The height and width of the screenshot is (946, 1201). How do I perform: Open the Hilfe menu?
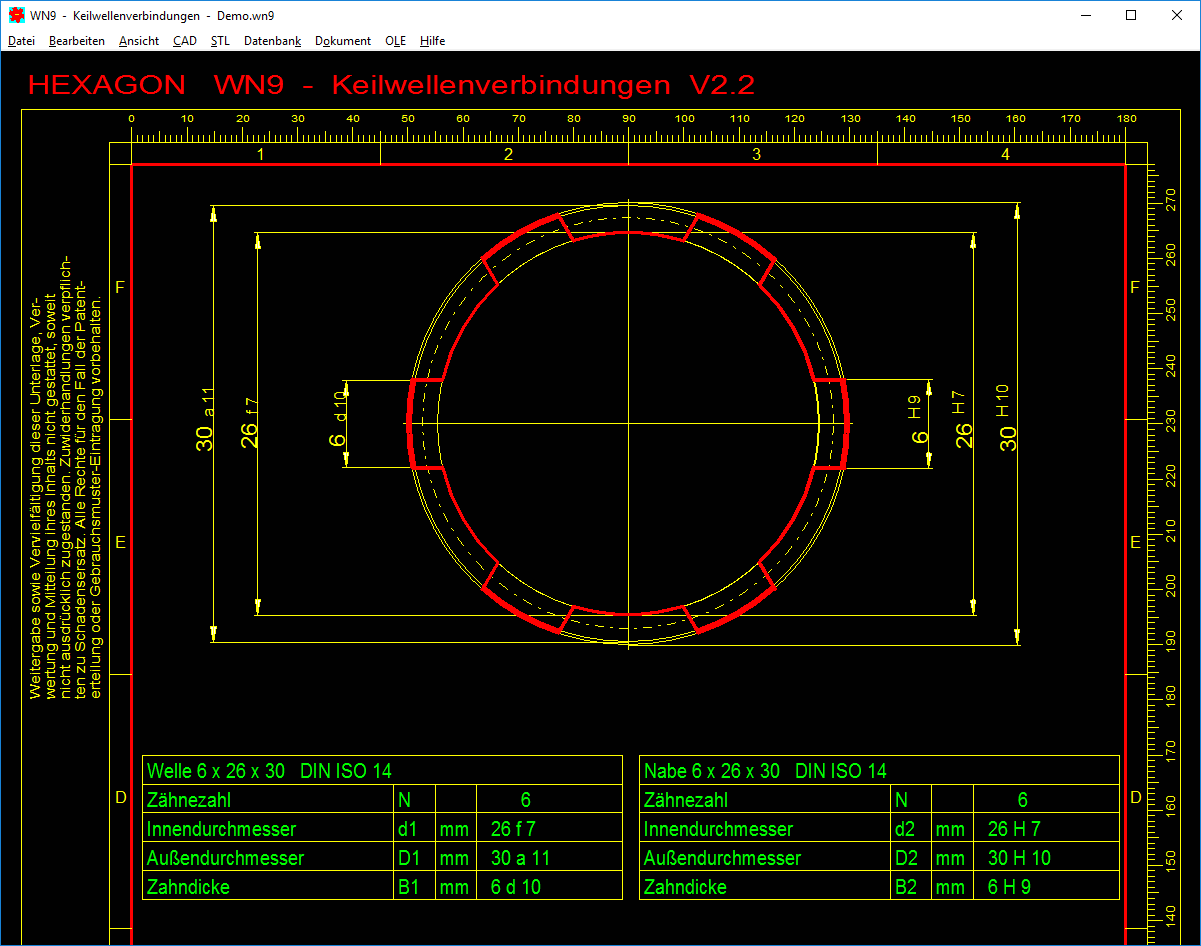pos(432,41)
